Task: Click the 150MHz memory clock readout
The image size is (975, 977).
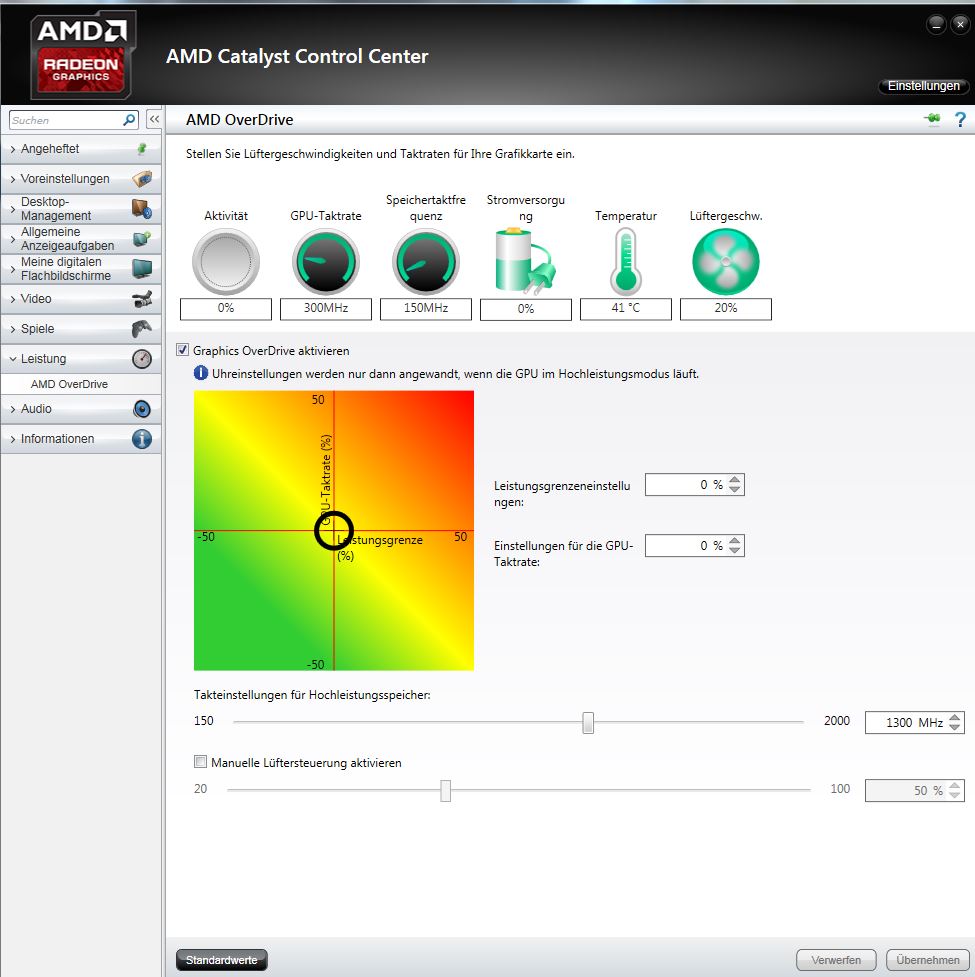Action: (x=426, y=308)
